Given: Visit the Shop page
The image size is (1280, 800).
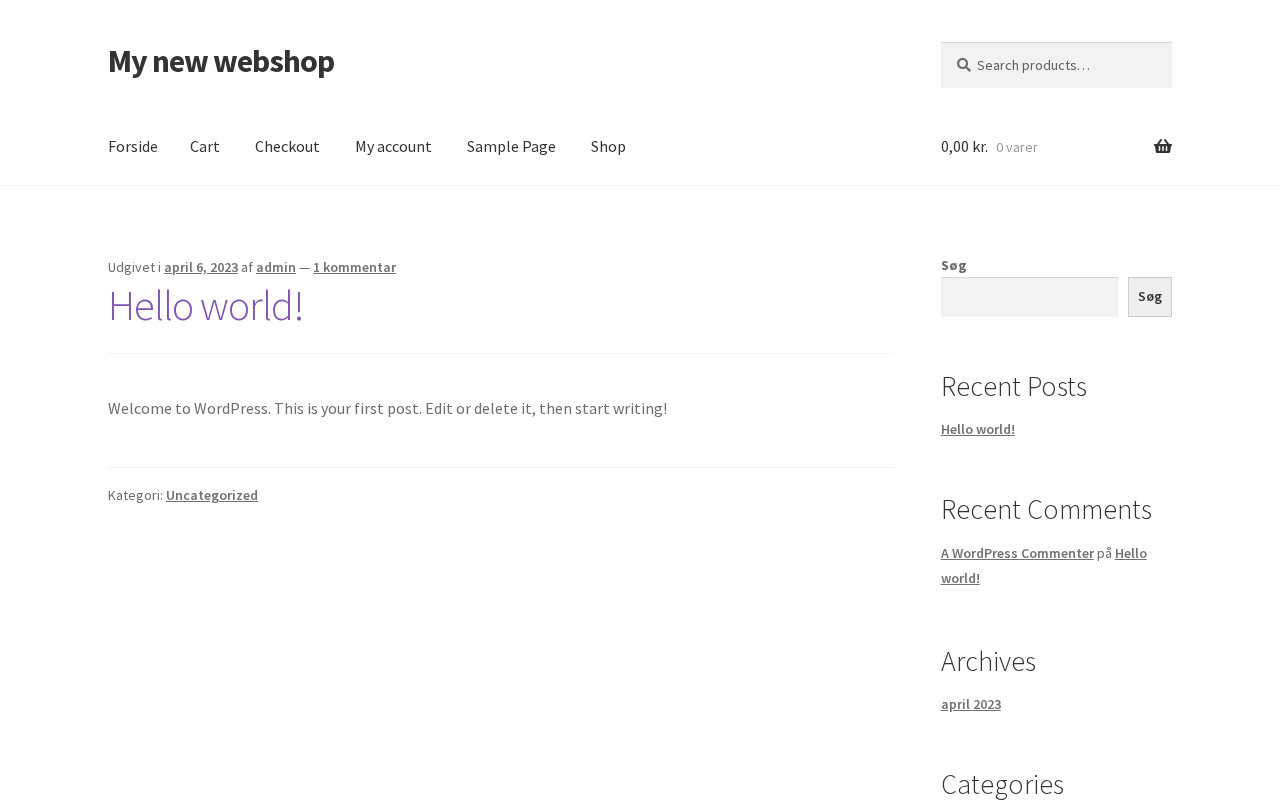Looking at the screenshot, I should click(608, 147).
